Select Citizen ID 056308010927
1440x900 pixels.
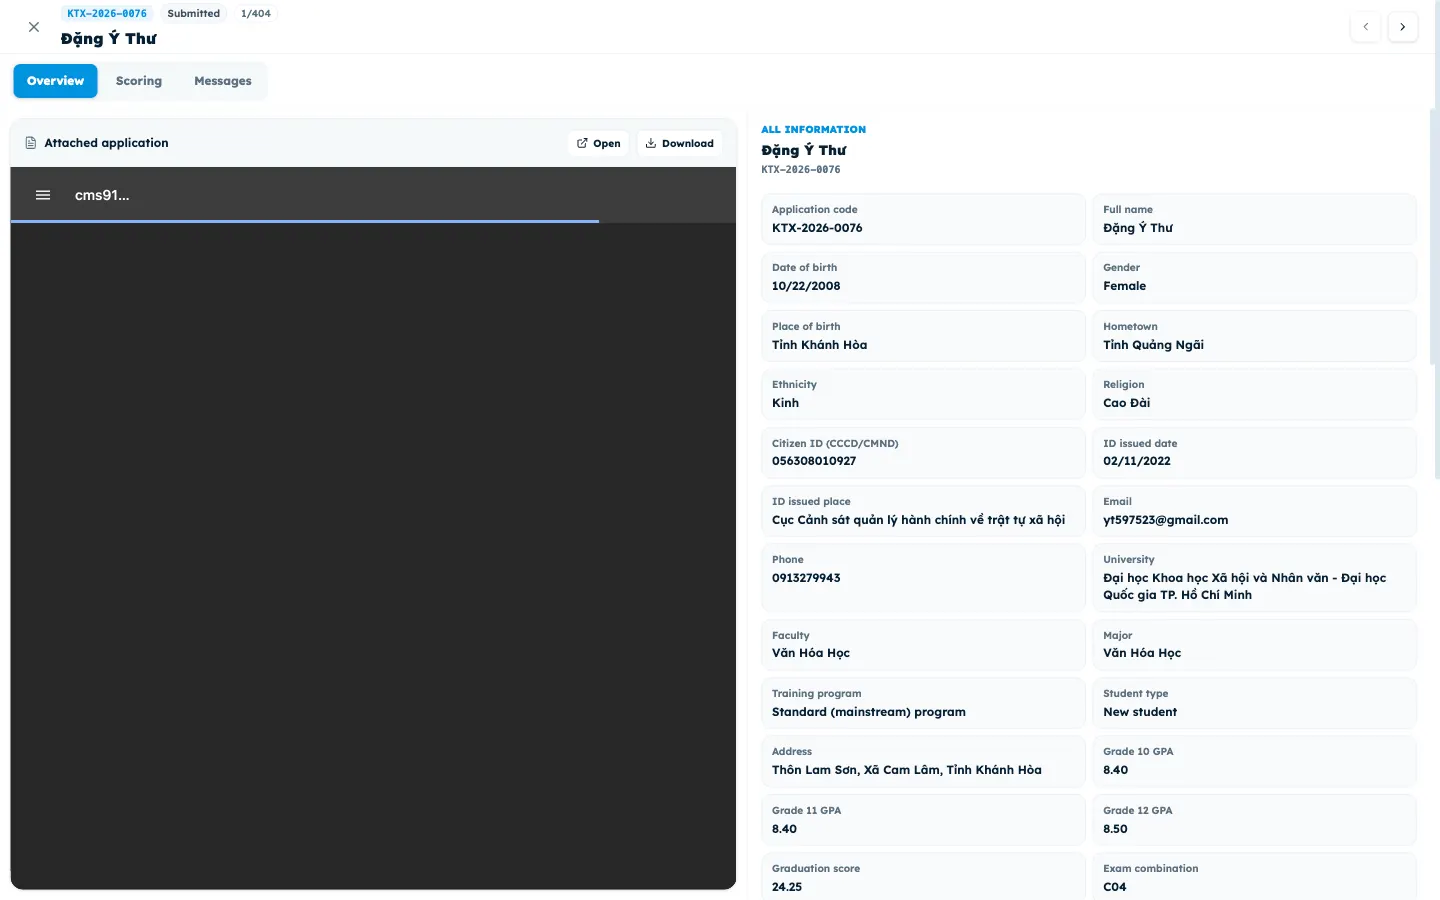814,461
